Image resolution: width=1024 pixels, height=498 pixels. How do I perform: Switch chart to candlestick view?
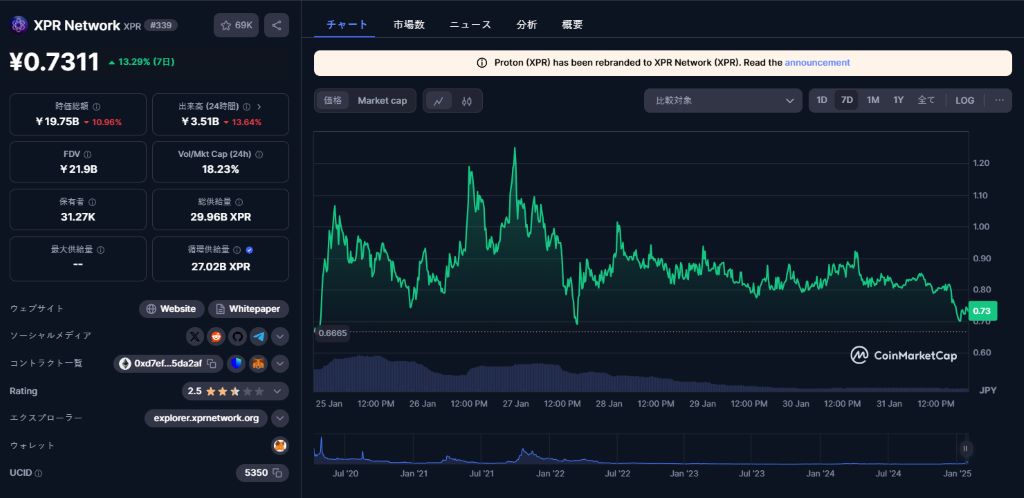pyautogui.click(x=466, y=101)
